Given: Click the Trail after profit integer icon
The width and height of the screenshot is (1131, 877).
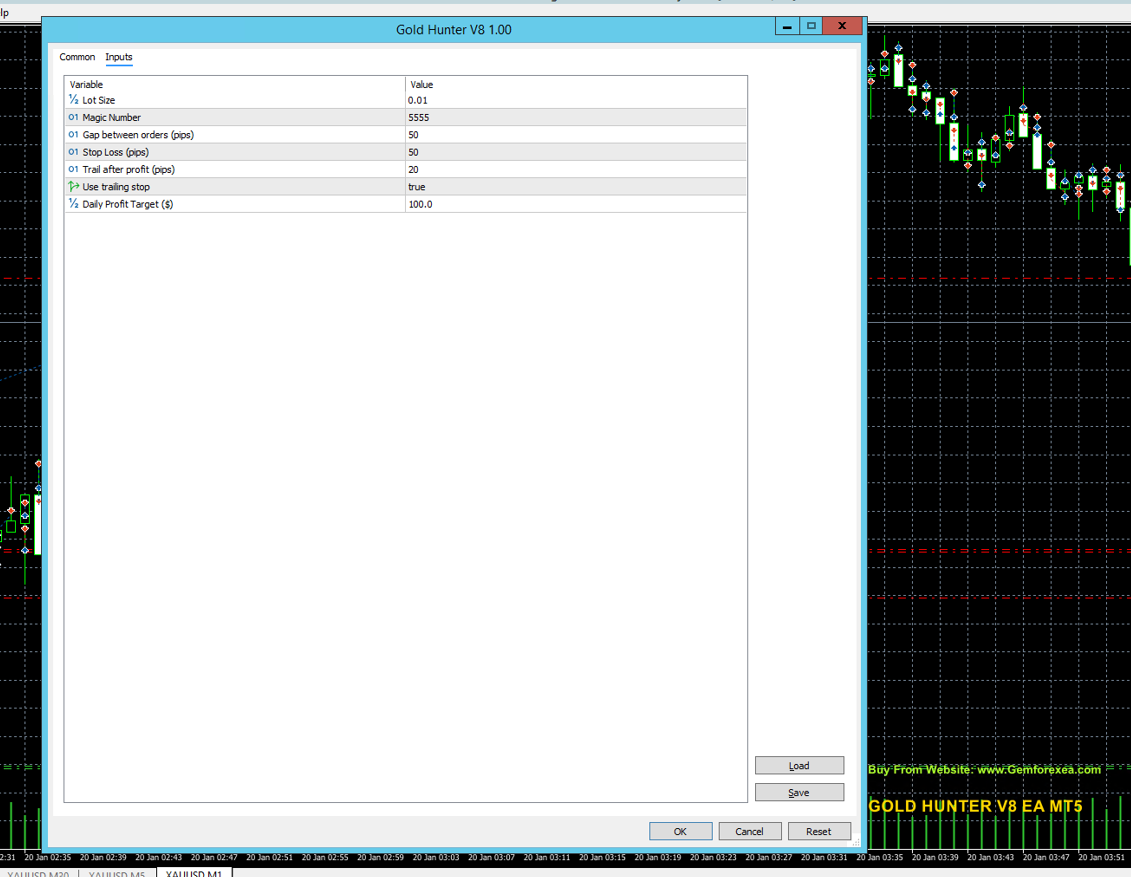Looking at the screenshot, I should point(73,169).
